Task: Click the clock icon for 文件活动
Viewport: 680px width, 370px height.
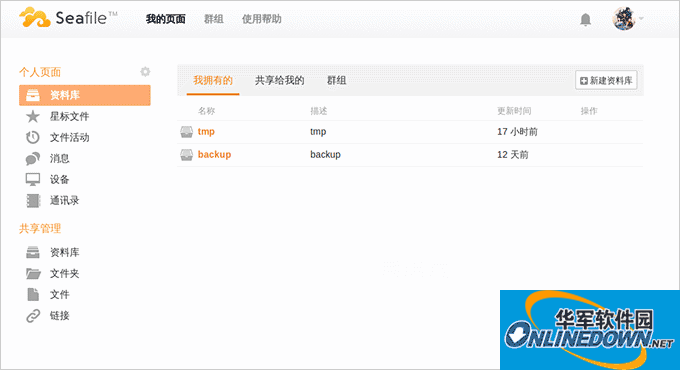Action: [33, 138]
